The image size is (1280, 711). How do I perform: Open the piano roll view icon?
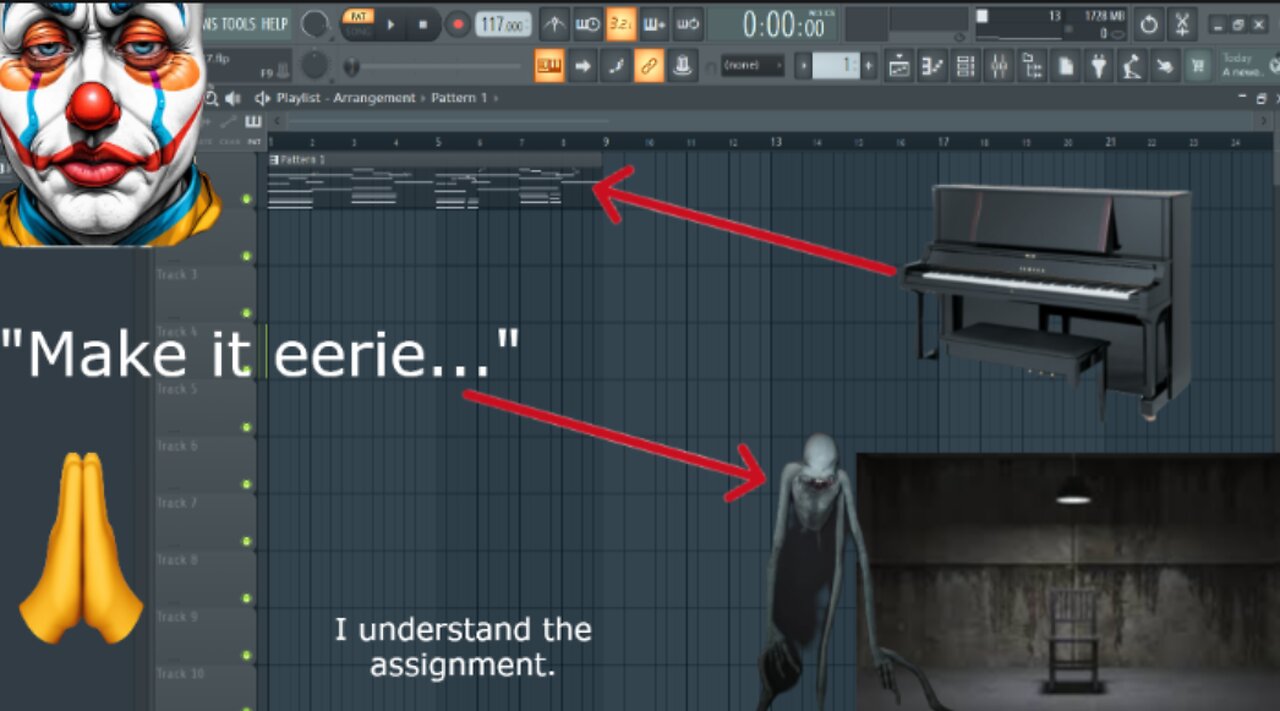point(932,66)
